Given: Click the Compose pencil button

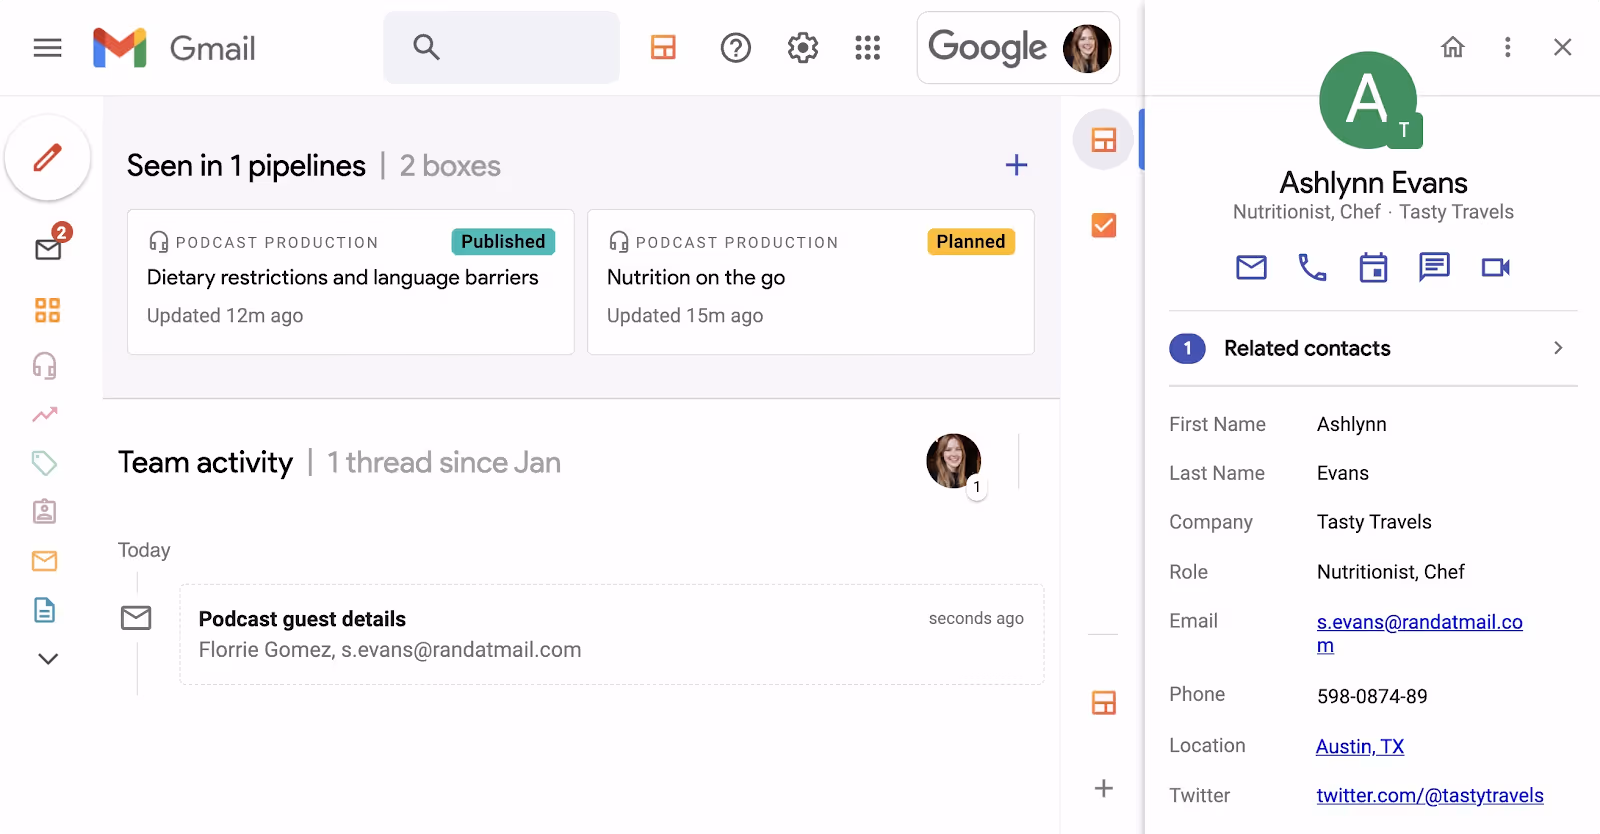Looking at the screenshot, I should point(48,157).
